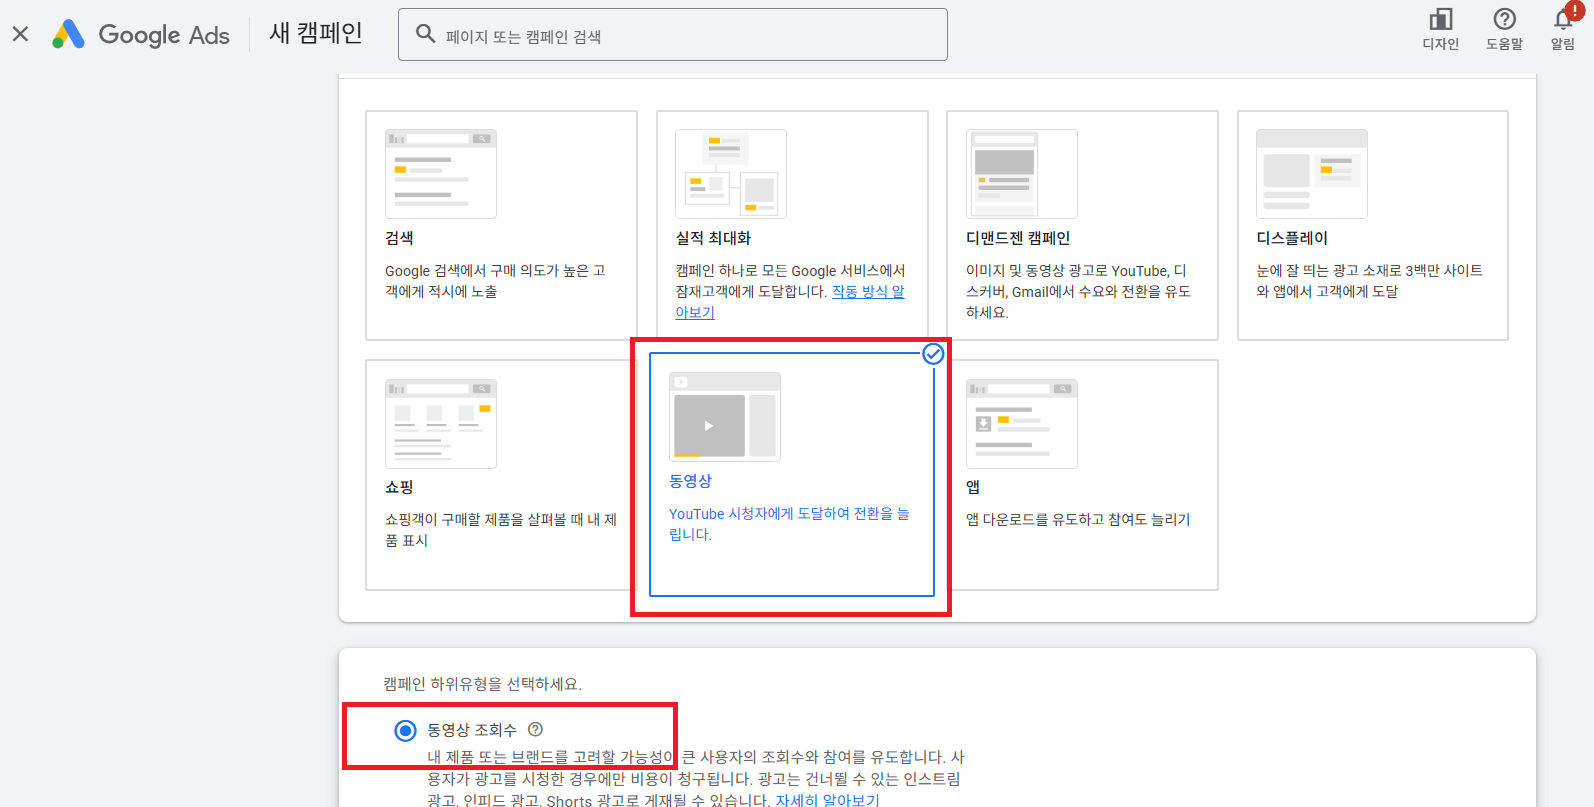Select the 검색 campaign type illustration
The height and width of the screenshot is (807, 1594).
coord(441,174)
